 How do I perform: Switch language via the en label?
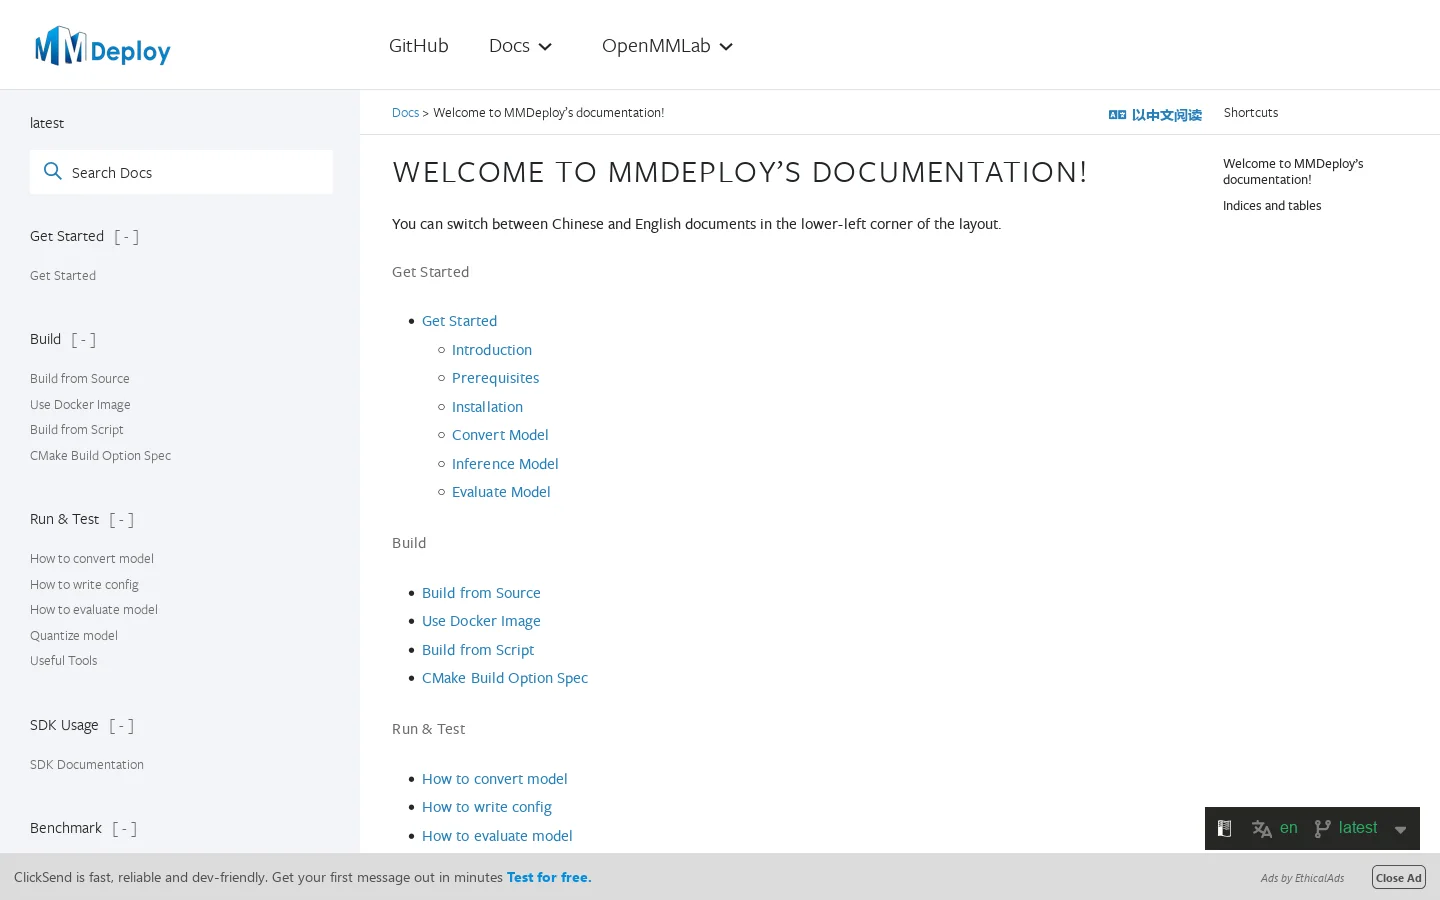[1288, 828]
